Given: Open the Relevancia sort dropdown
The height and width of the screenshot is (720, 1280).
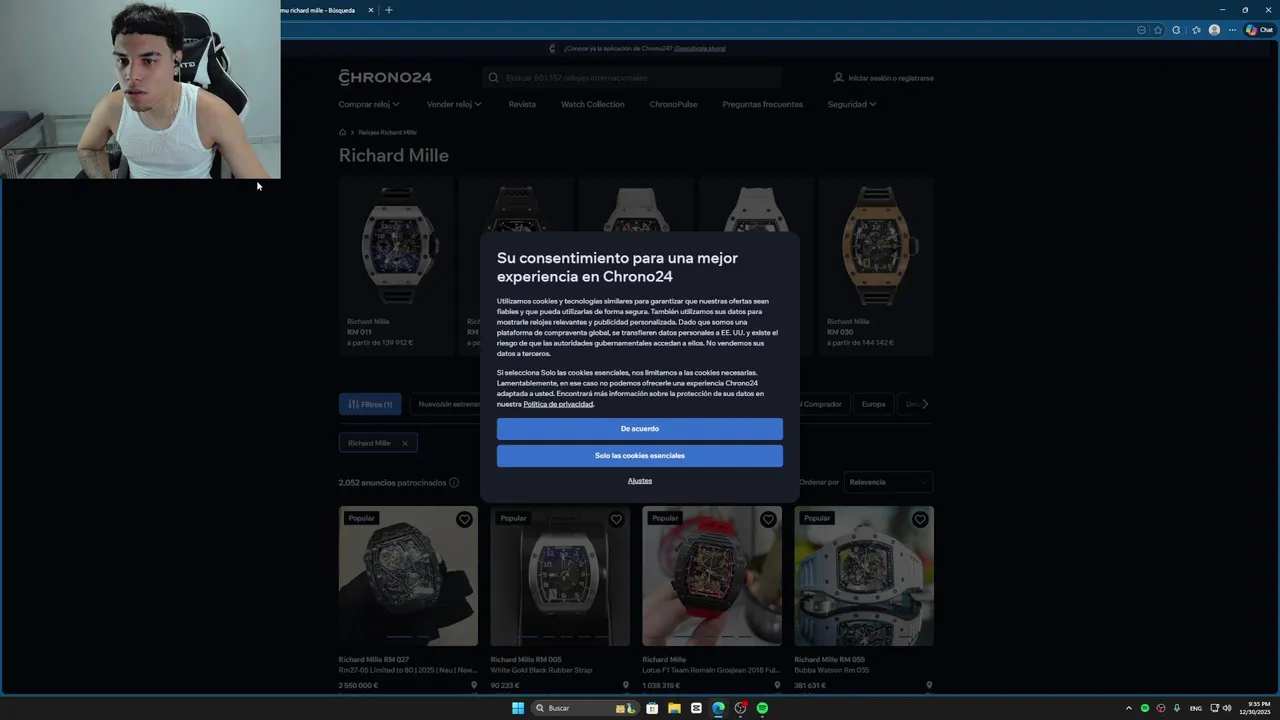Looking at the screenshot, I should click(x=888, y=482).
